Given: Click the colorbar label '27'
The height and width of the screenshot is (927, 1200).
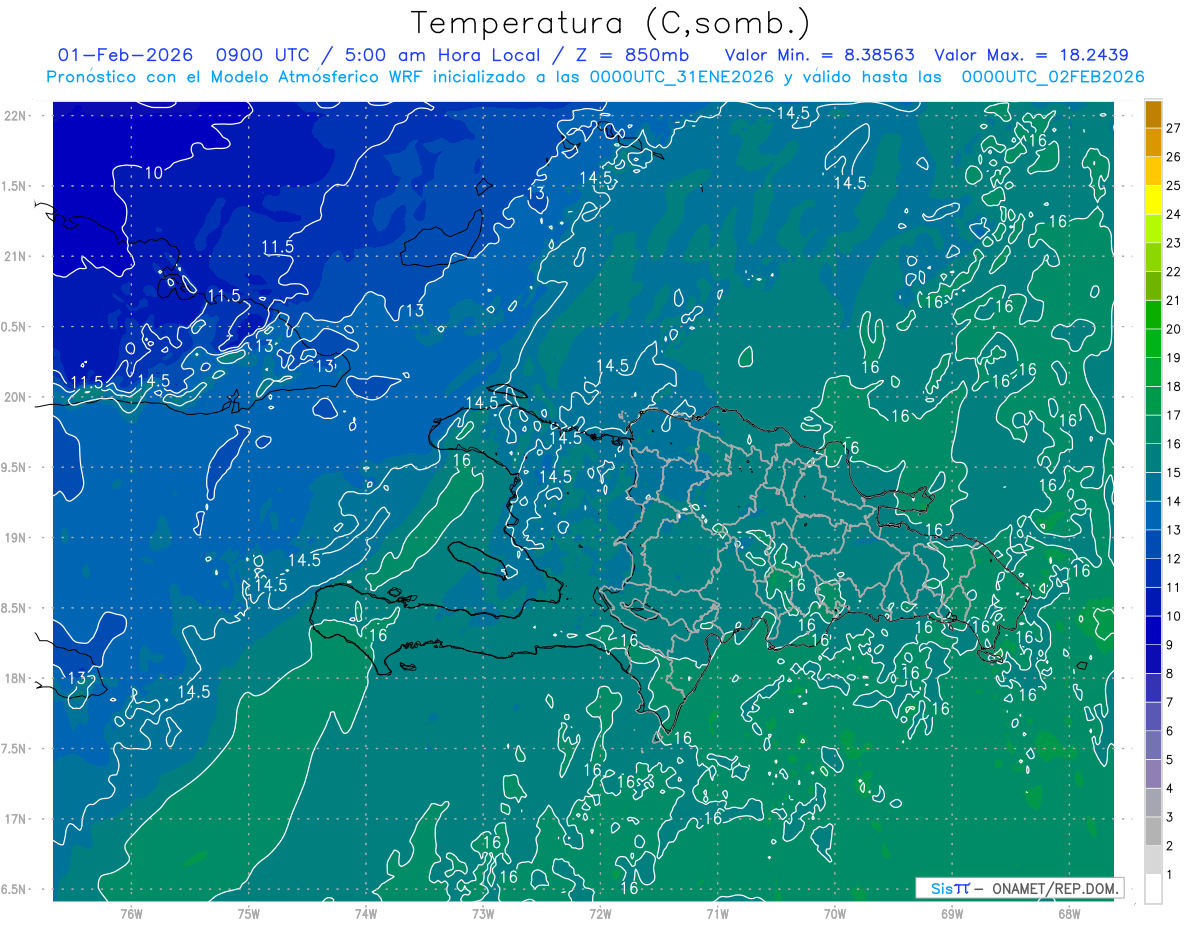Looking at the screenshot, I should tap(1174, 127).
